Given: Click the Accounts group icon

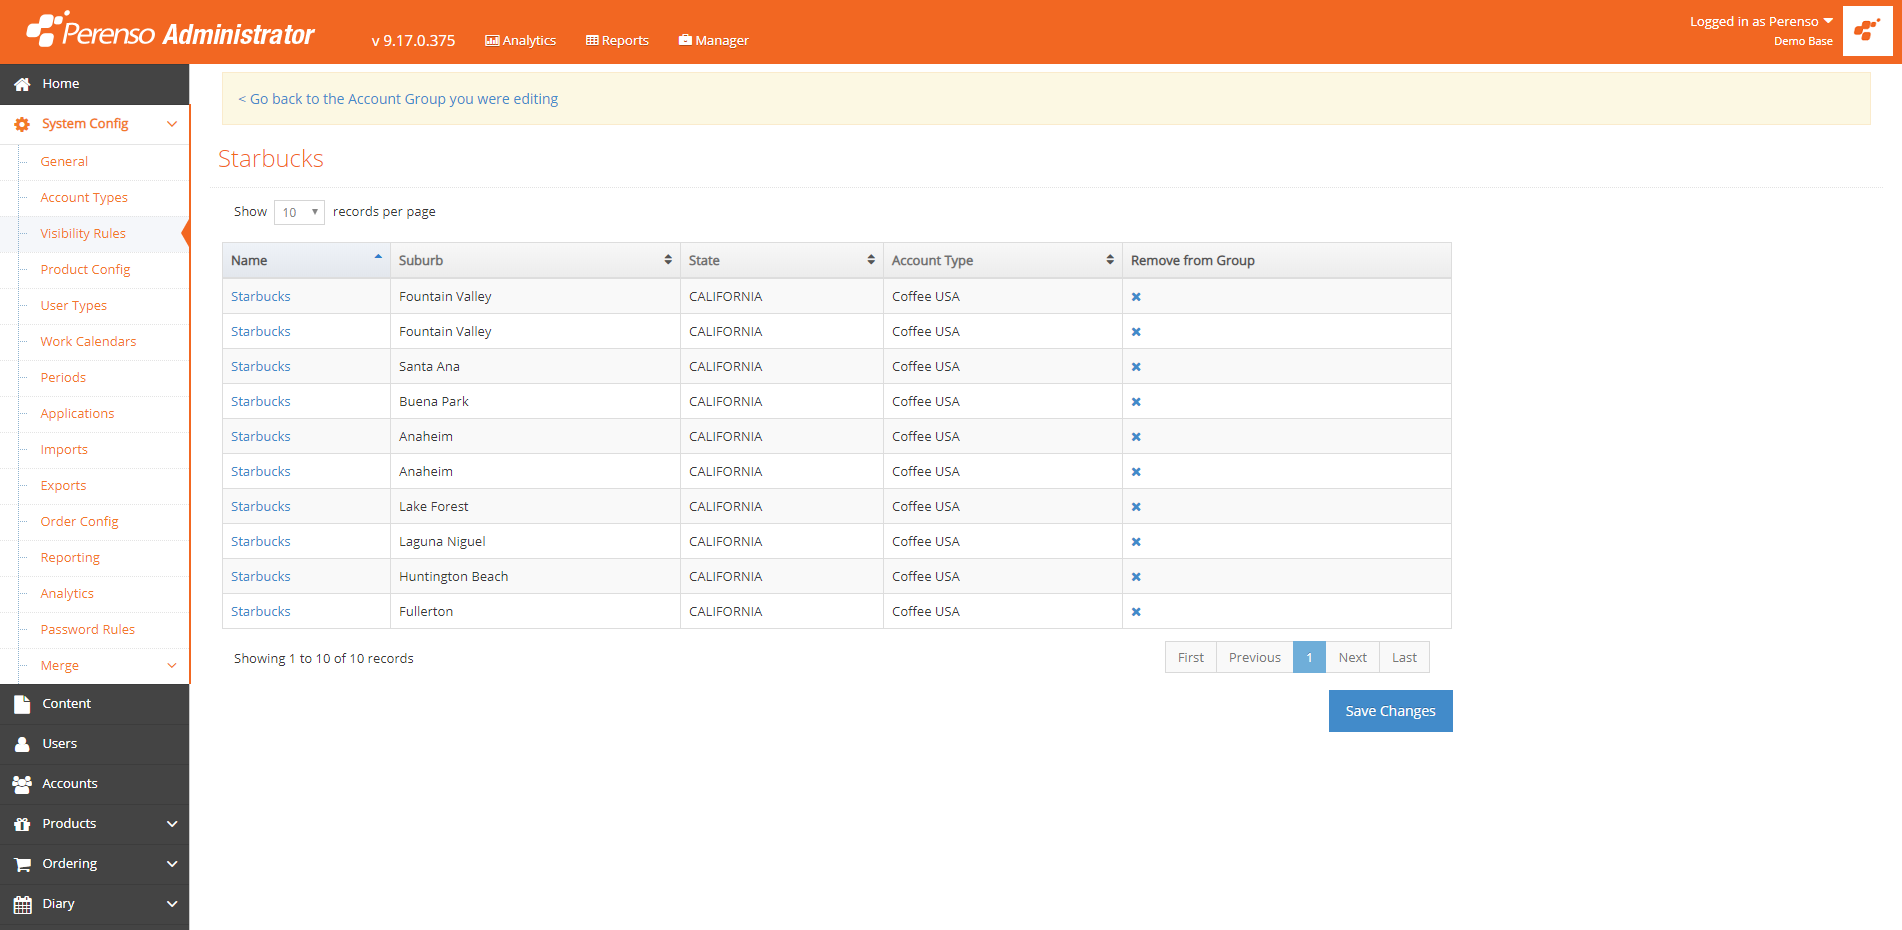Looking at the screenshot, I should [22, 784].
